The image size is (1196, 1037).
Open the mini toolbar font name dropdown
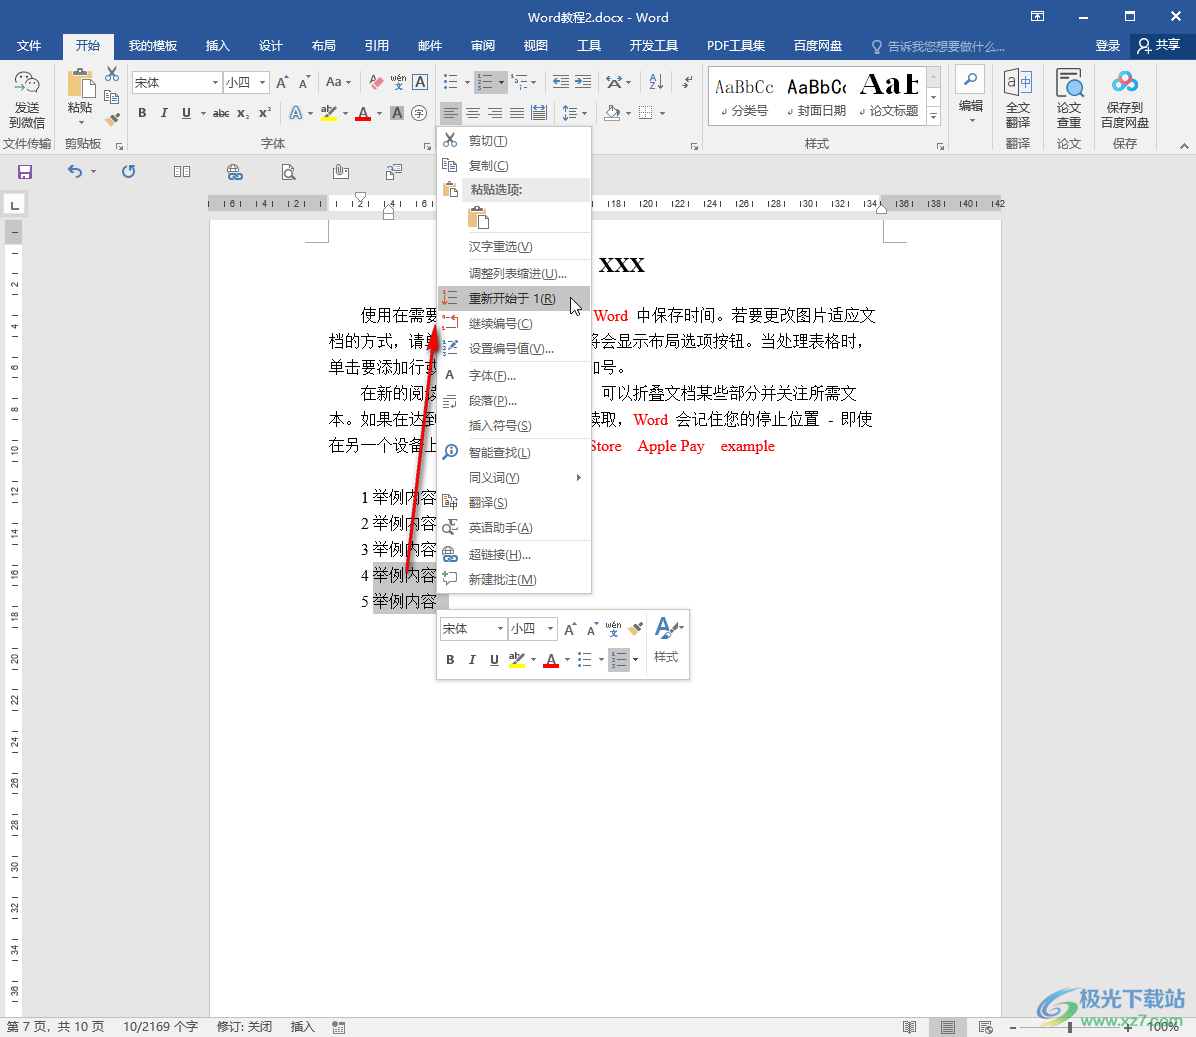click(x=500, y=628)
